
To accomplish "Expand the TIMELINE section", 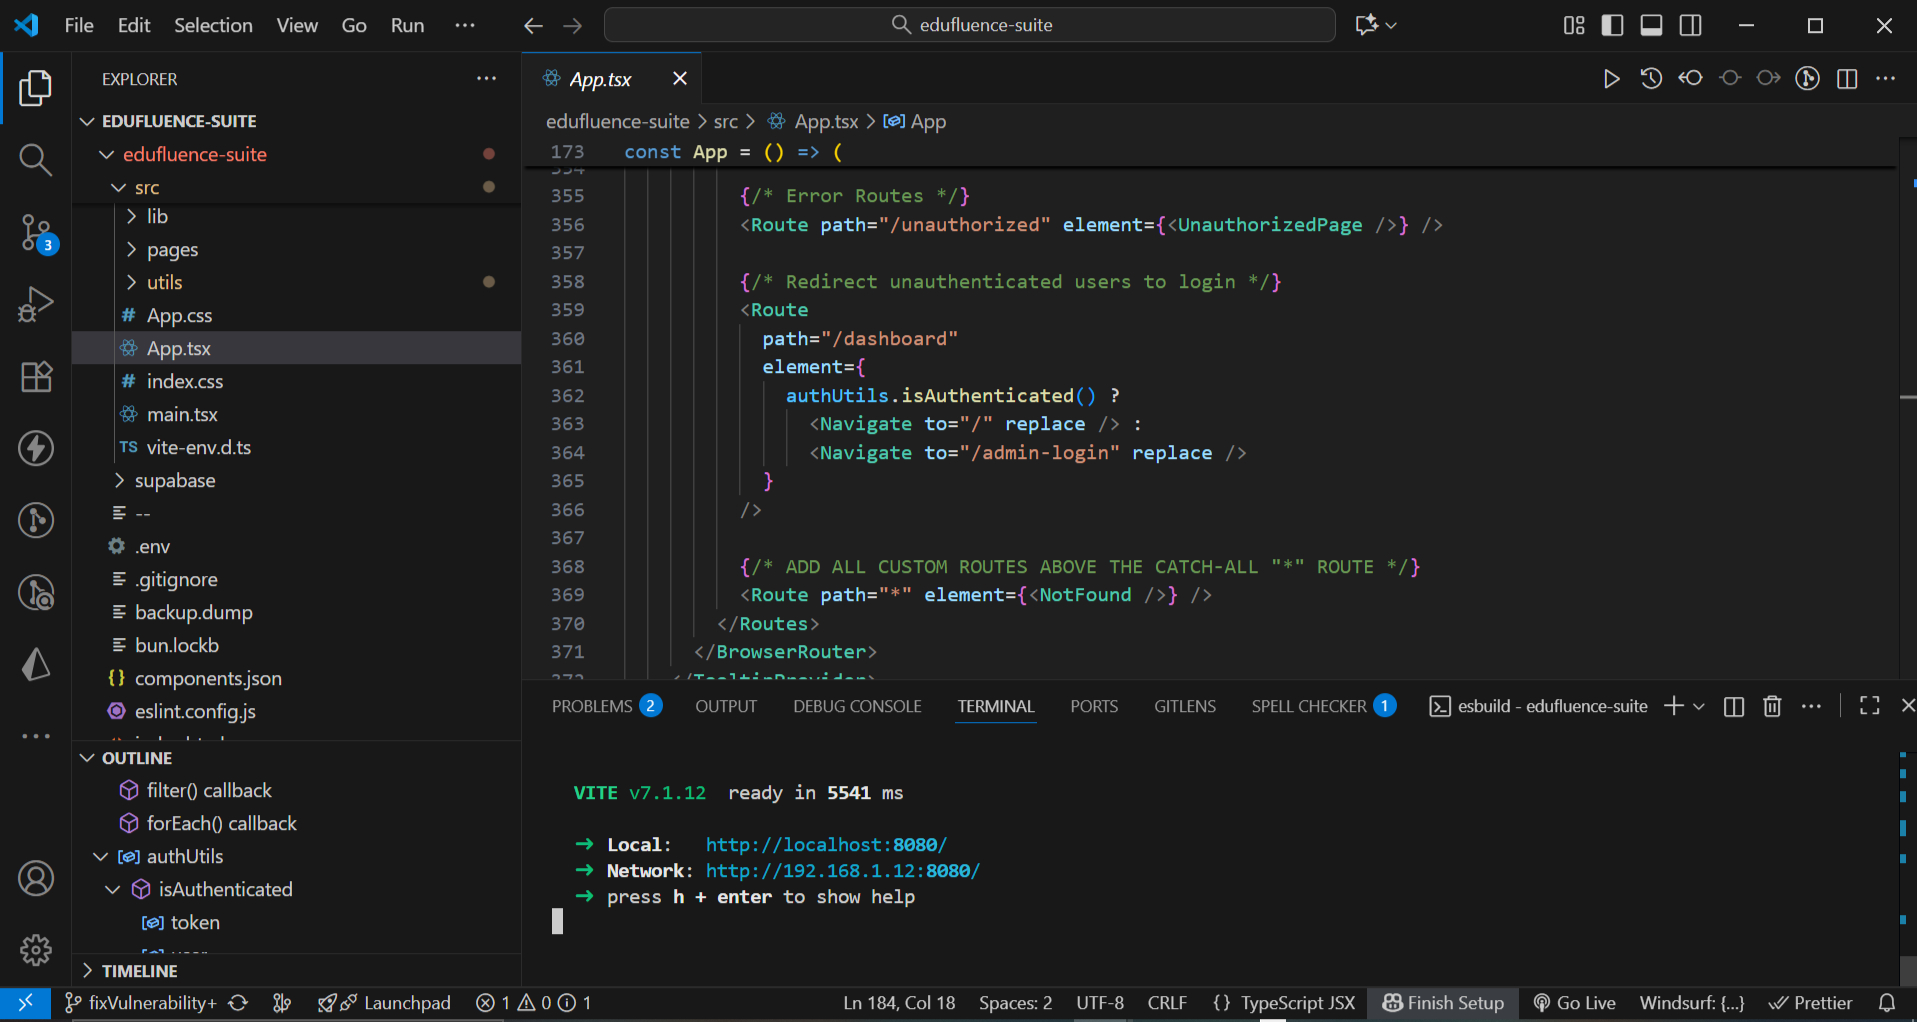I will [139, 971].
